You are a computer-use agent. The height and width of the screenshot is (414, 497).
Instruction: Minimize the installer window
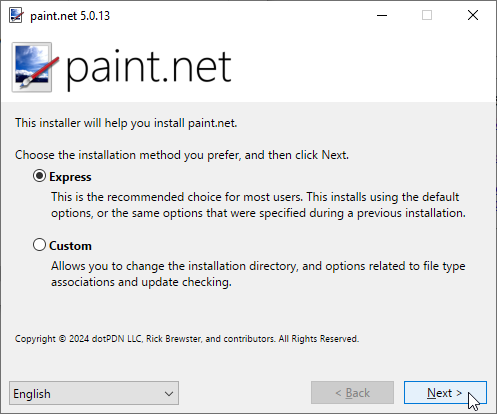click(382, 15)
